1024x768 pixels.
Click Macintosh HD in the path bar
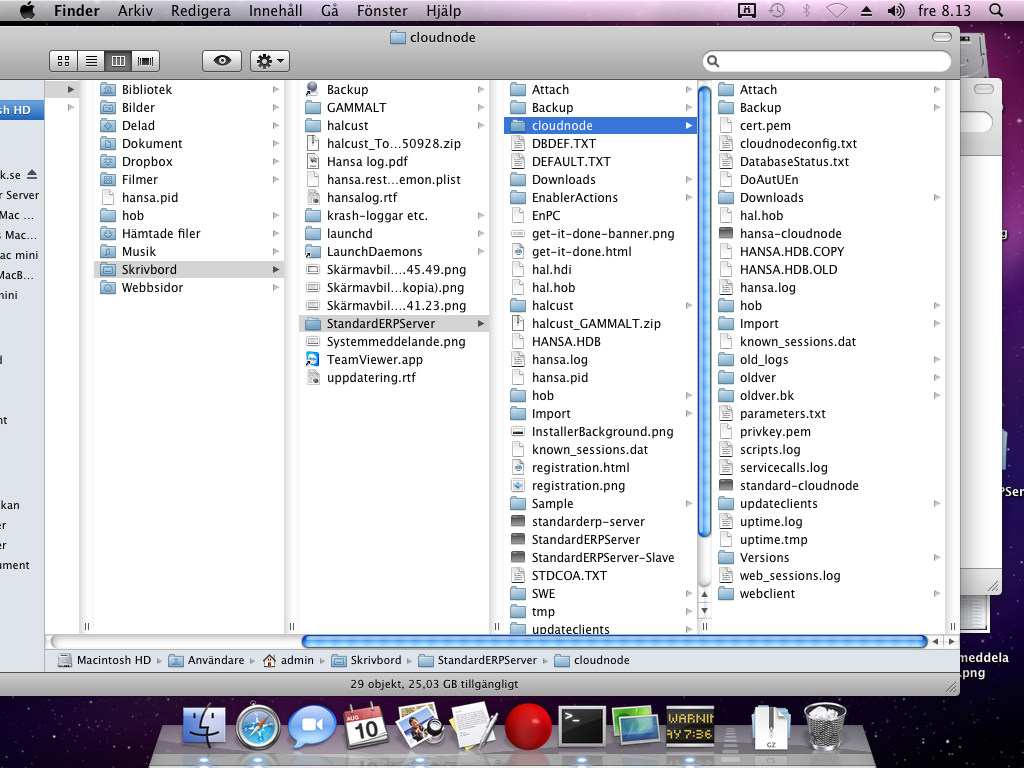pos(104,660)
